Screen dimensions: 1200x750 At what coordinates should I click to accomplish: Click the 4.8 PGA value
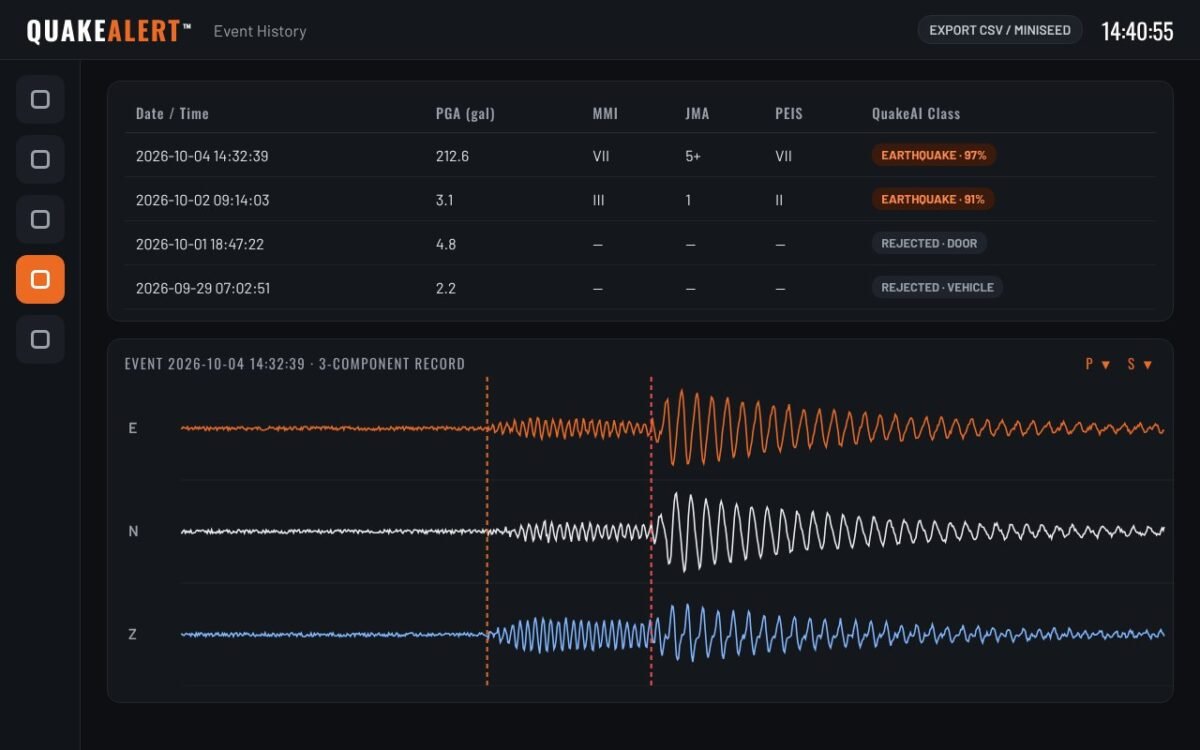point(446,244)
